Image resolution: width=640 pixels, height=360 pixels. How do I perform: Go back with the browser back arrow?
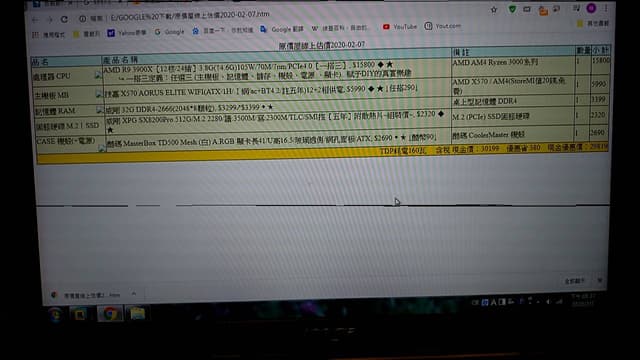click(x=36, y=19)
